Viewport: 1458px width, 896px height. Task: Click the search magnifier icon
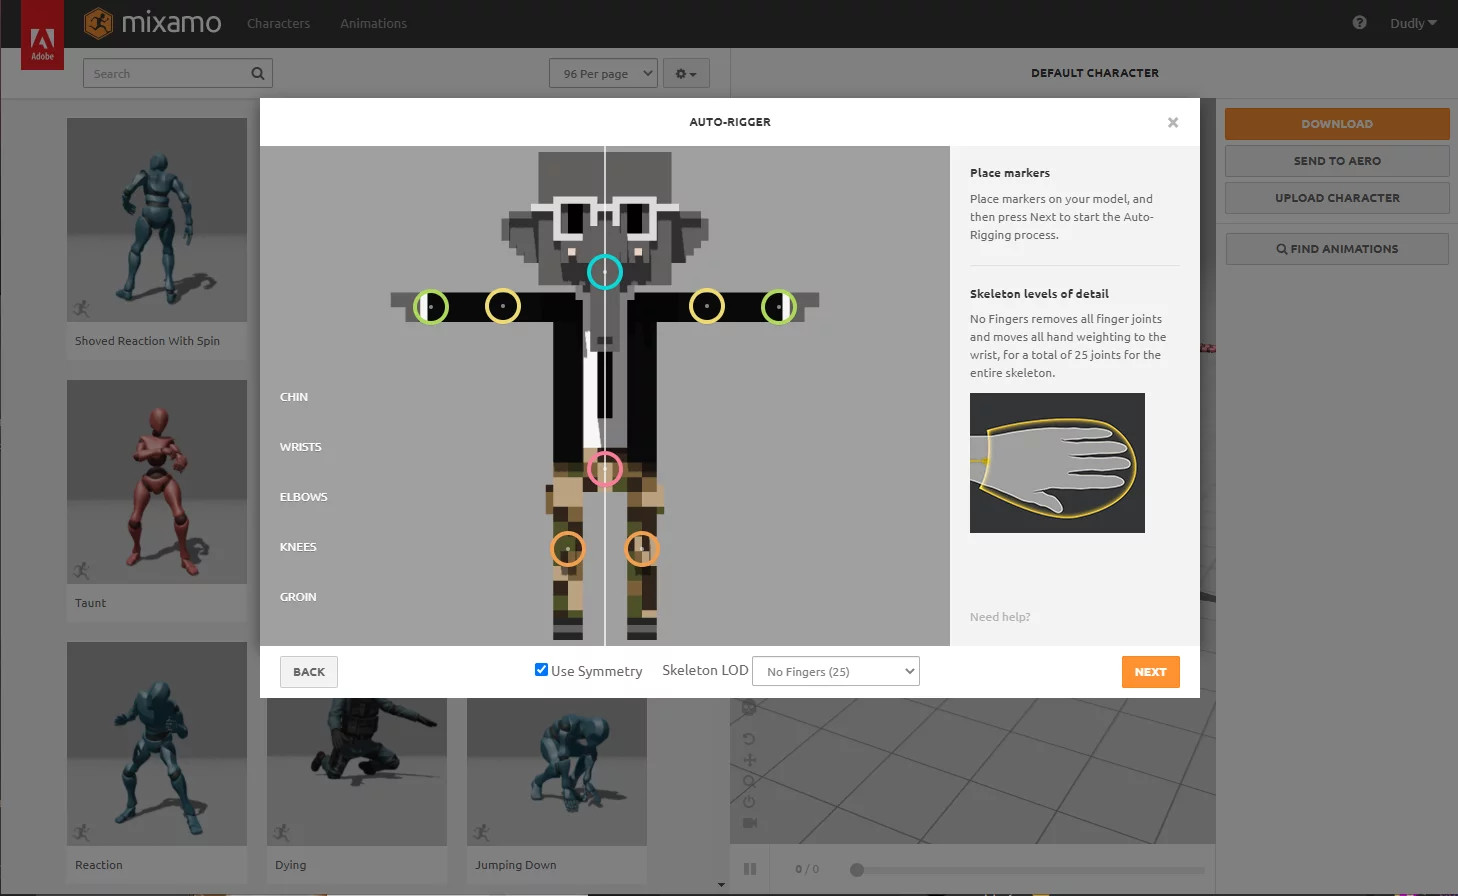[x=258, y=73]
